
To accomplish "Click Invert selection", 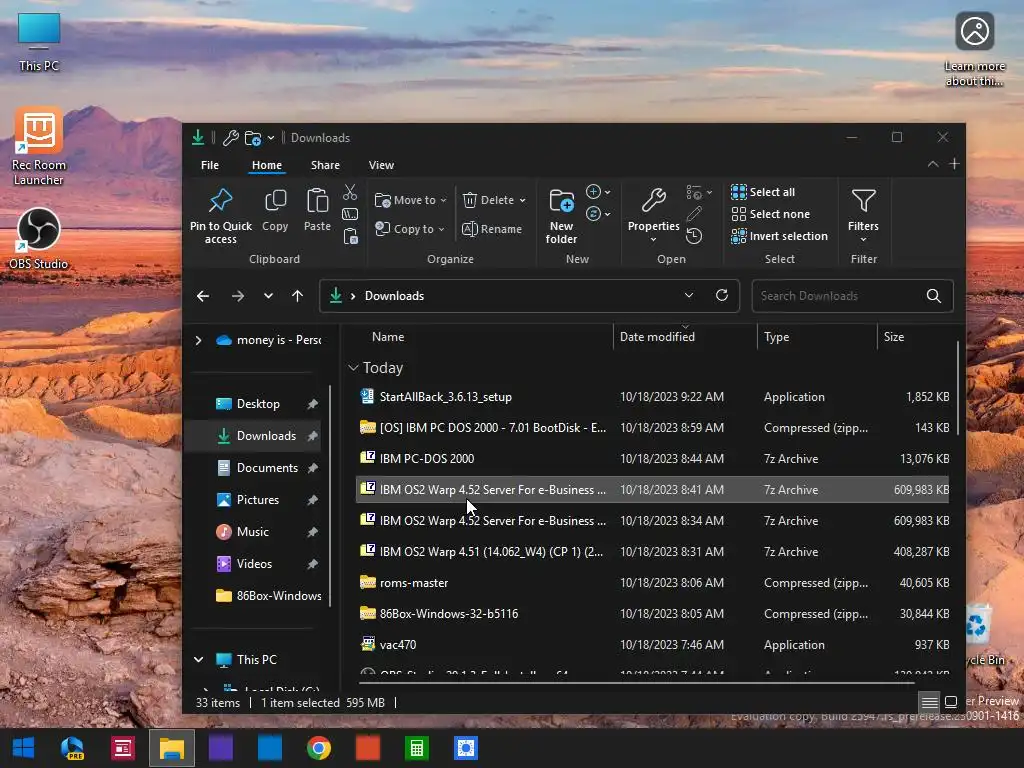I will point(779,236).
